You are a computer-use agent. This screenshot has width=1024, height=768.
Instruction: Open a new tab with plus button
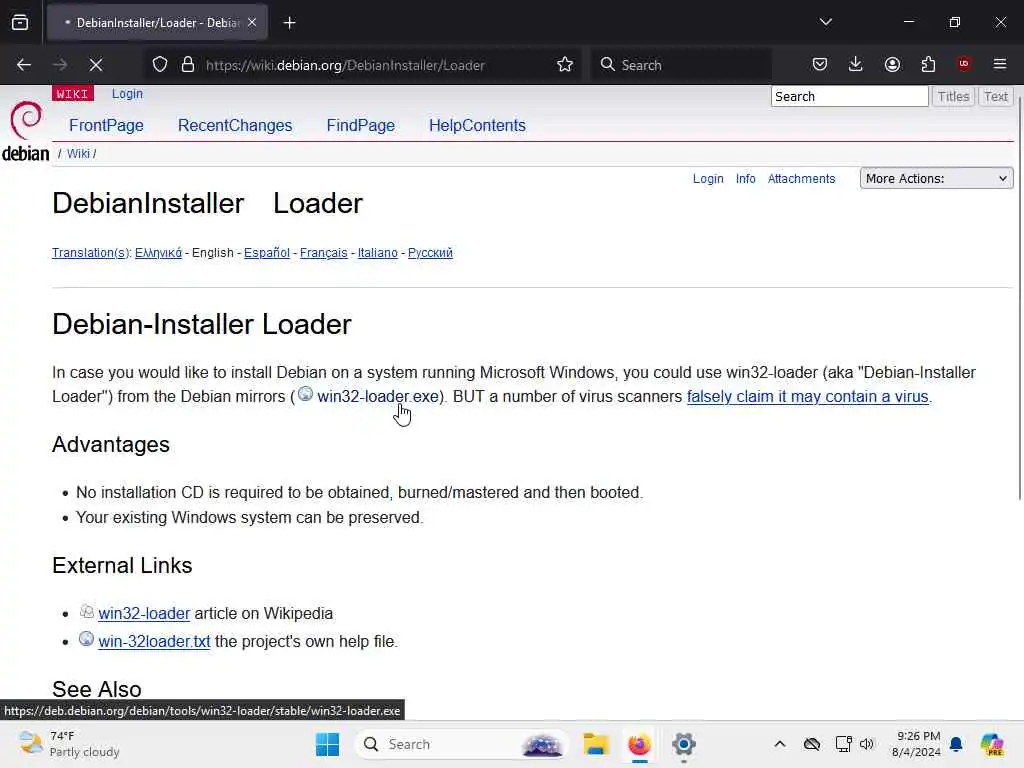coord(289,23)
